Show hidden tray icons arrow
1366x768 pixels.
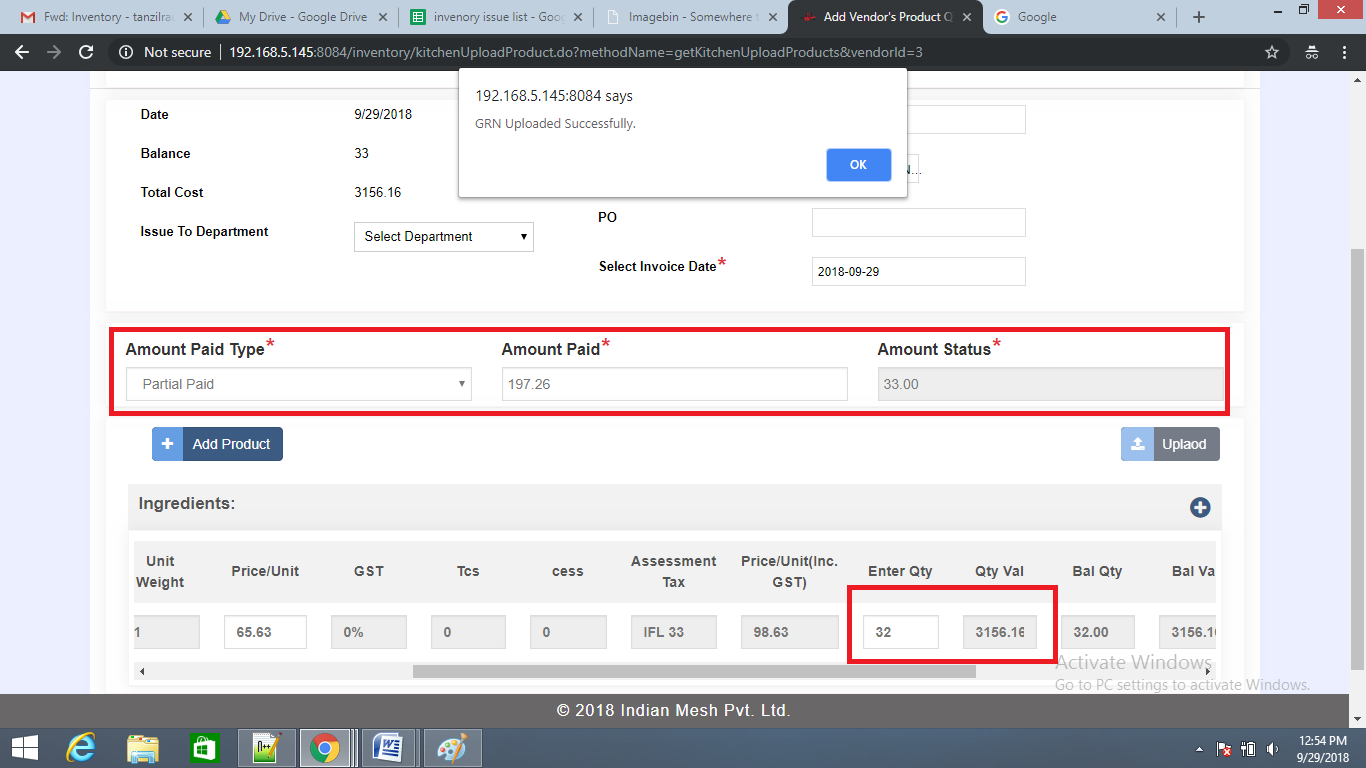[x=1199, y=748]
